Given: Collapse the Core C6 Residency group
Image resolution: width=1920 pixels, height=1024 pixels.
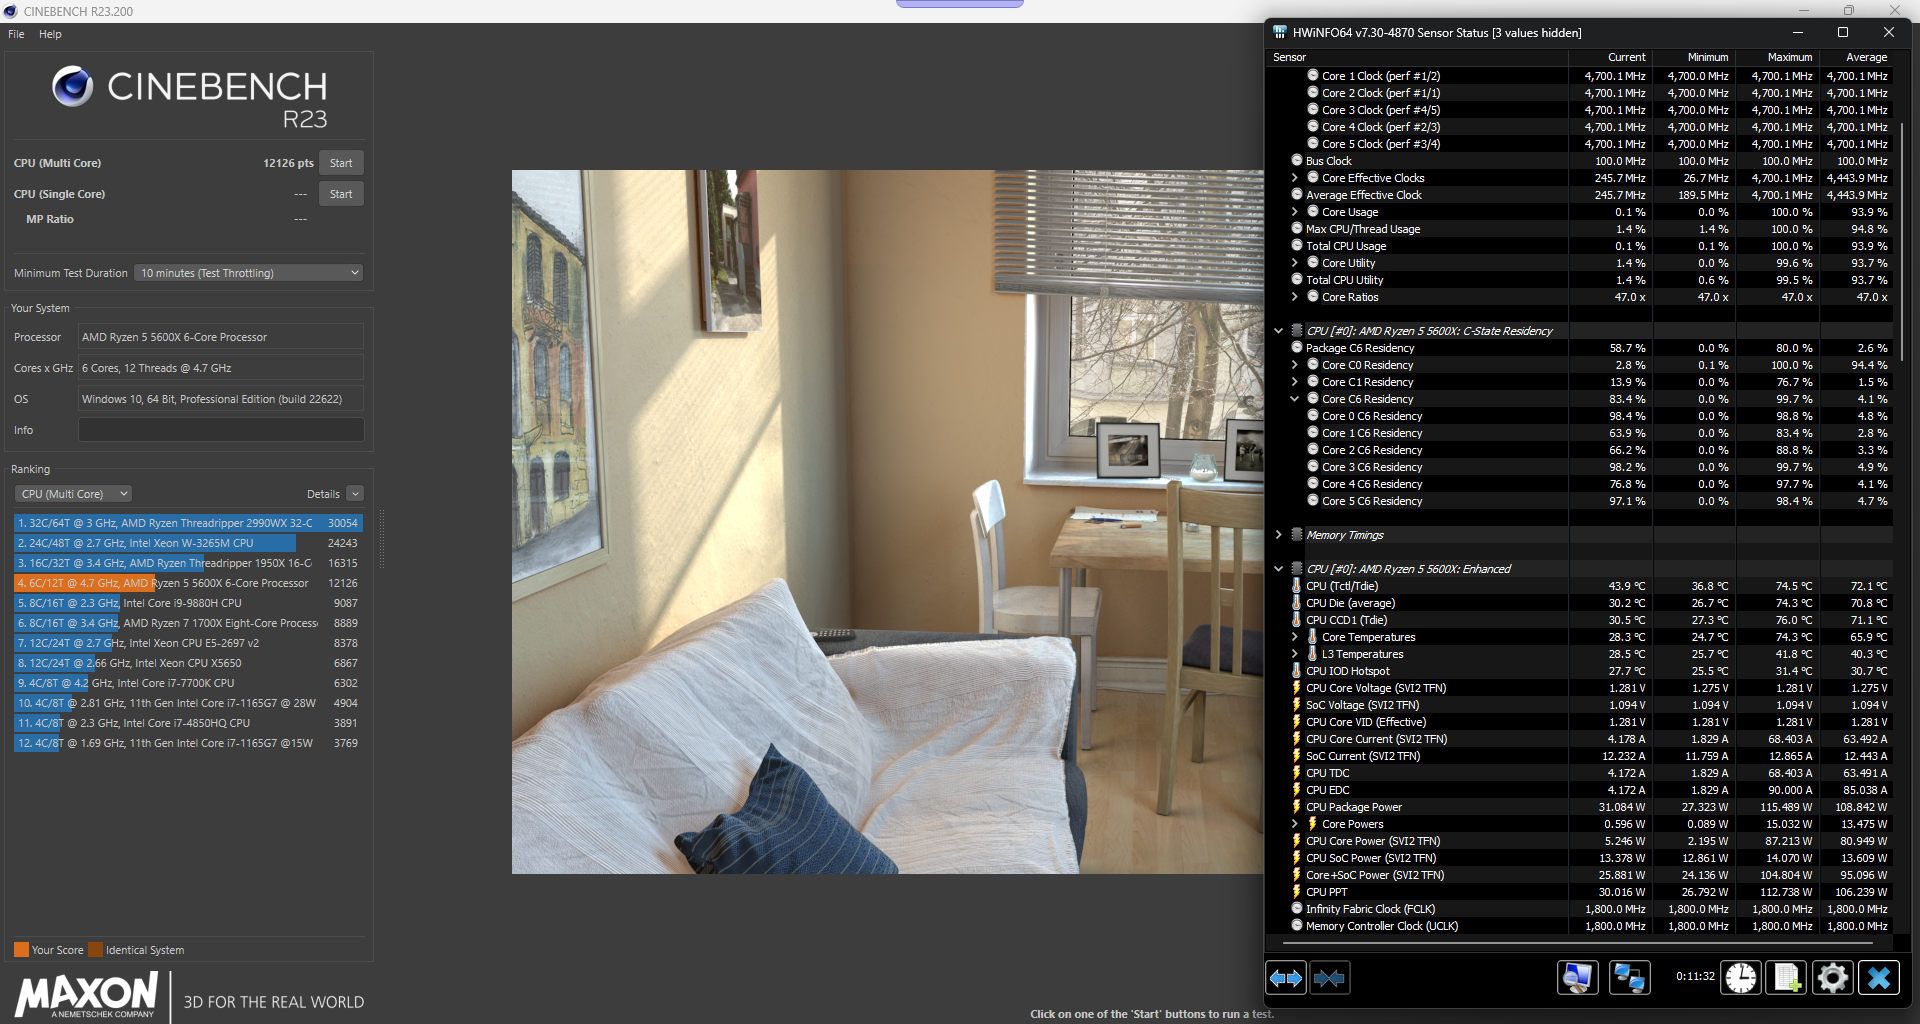Looking at the screenshot, I should point(1295,399).
